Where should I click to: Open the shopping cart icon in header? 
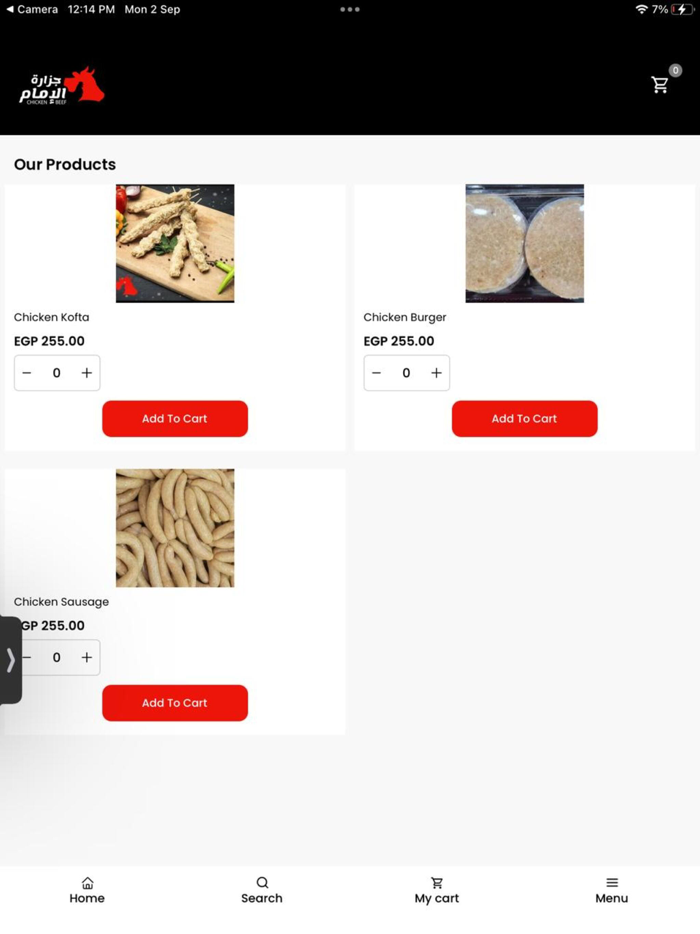point(660,85)
